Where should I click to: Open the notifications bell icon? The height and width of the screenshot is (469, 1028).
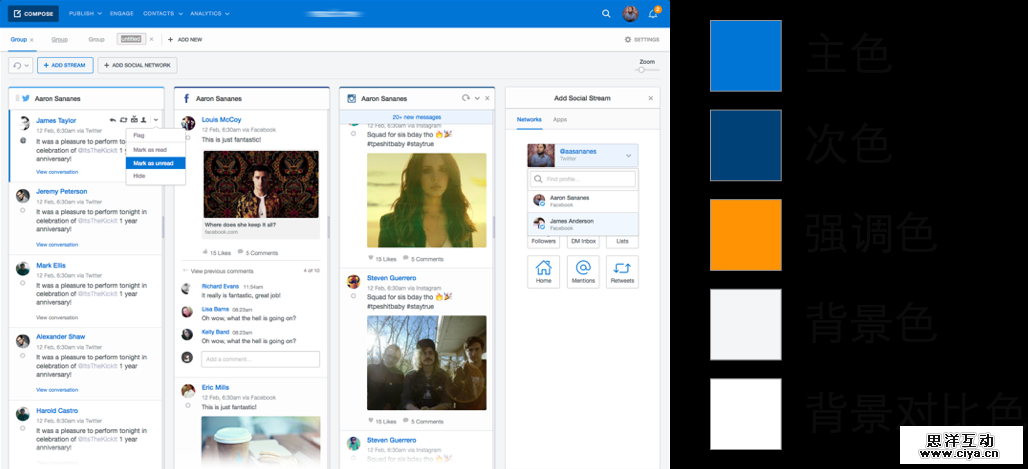(x=653, y=14)
